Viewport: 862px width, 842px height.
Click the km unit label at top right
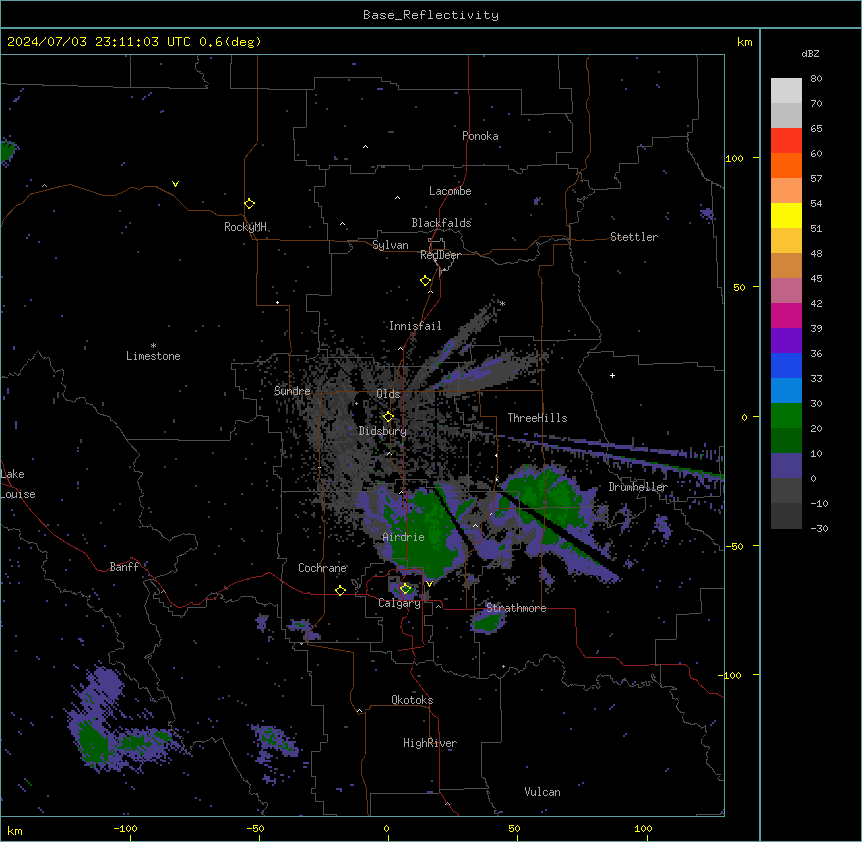click(744, 42)
